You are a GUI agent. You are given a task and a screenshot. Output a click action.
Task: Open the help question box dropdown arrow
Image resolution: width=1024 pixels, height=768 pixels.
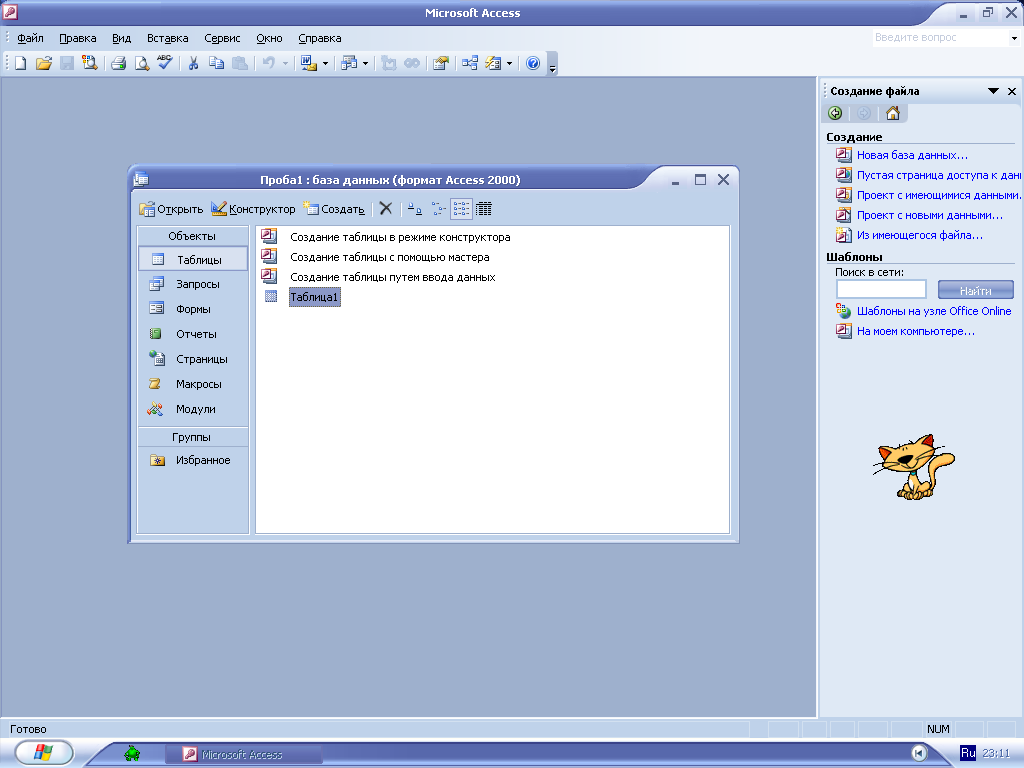coord(1014,38)
